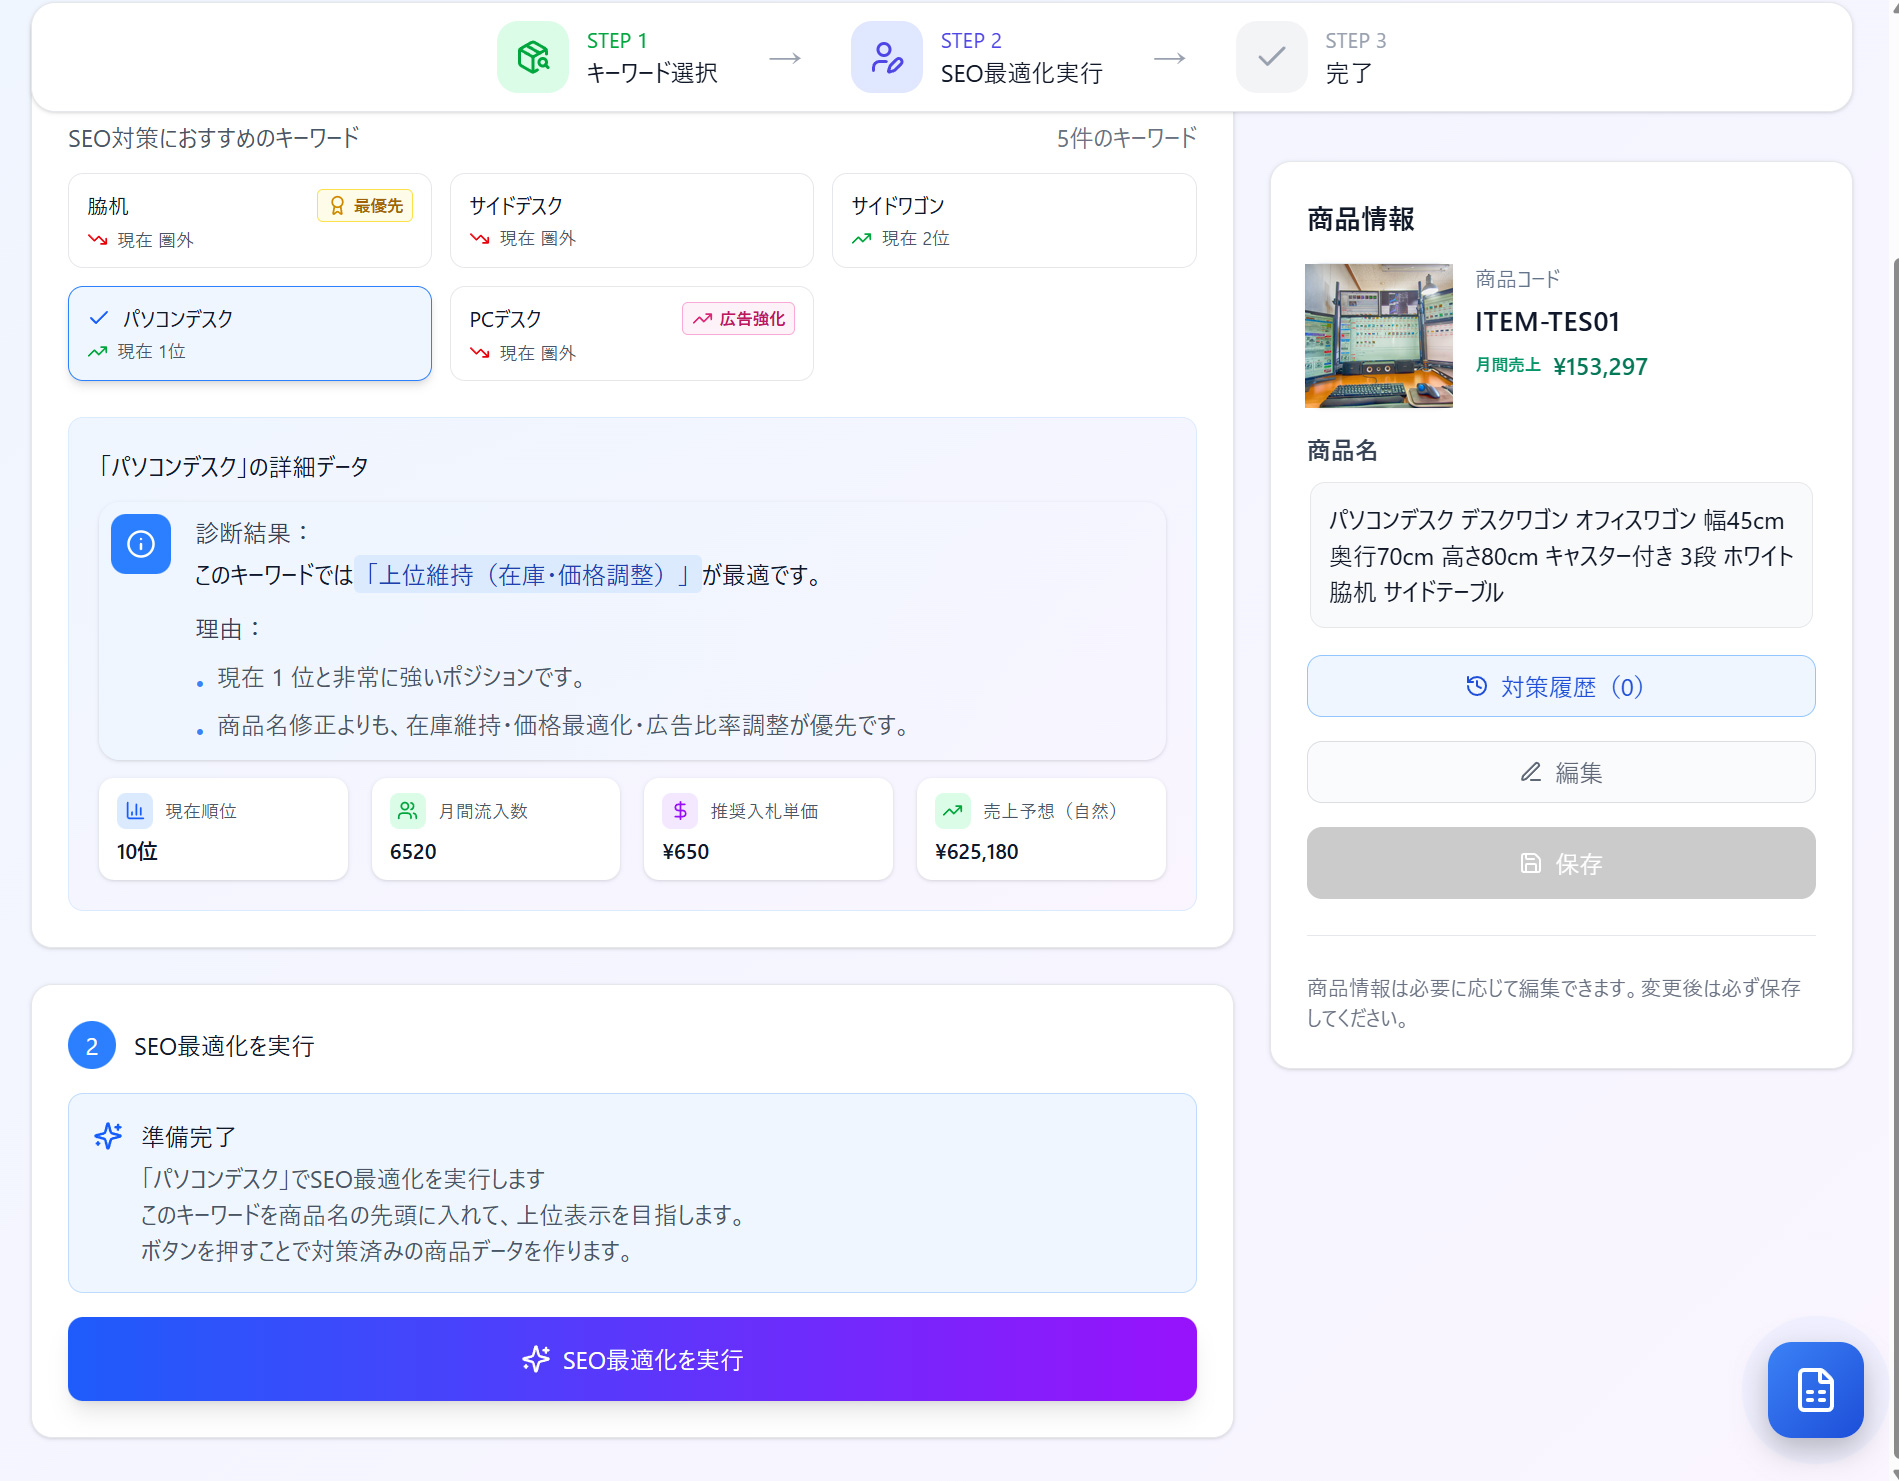The height and width of the screenshot is (1481, 1899).
Task: Click the product photo thumbnail for ITEM-TES01
Action: tap(1377, 335)
